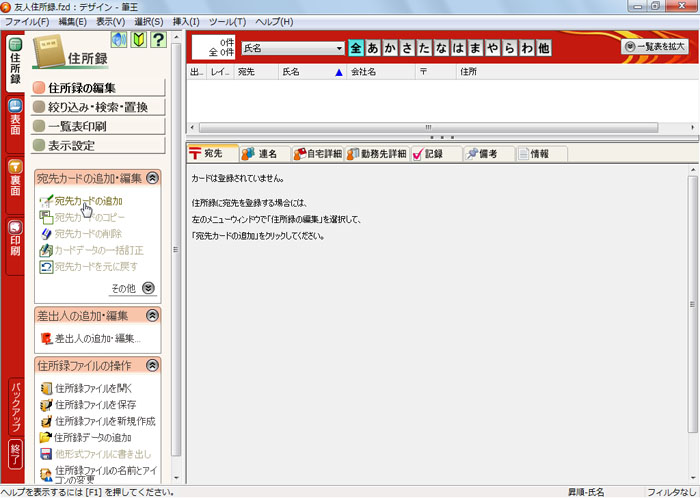Click the 住所録データの追加 folder icon
Image resolution: width=700 pixels, height=498 pixels.
point(46,437)
